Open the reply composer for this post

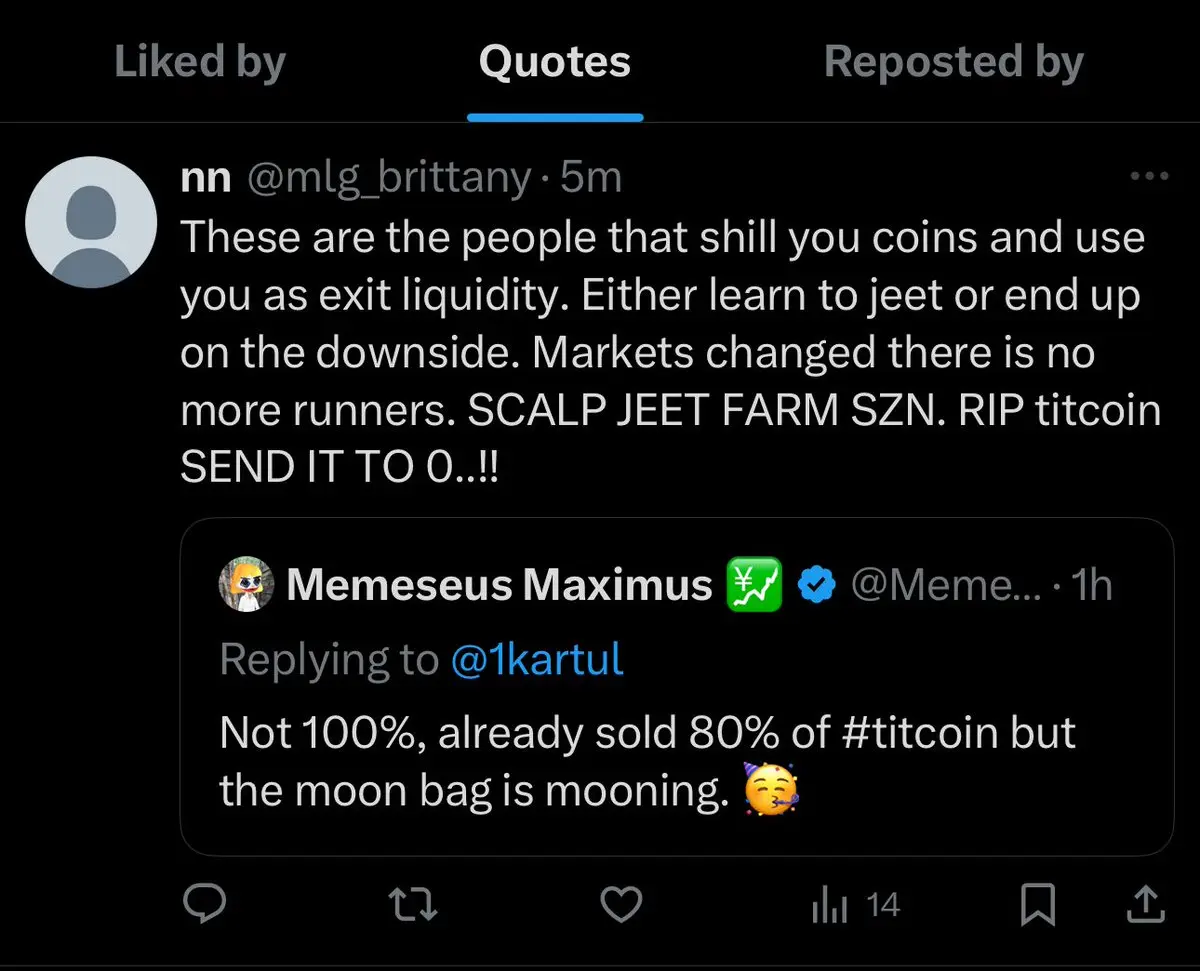tap(206, 905)
